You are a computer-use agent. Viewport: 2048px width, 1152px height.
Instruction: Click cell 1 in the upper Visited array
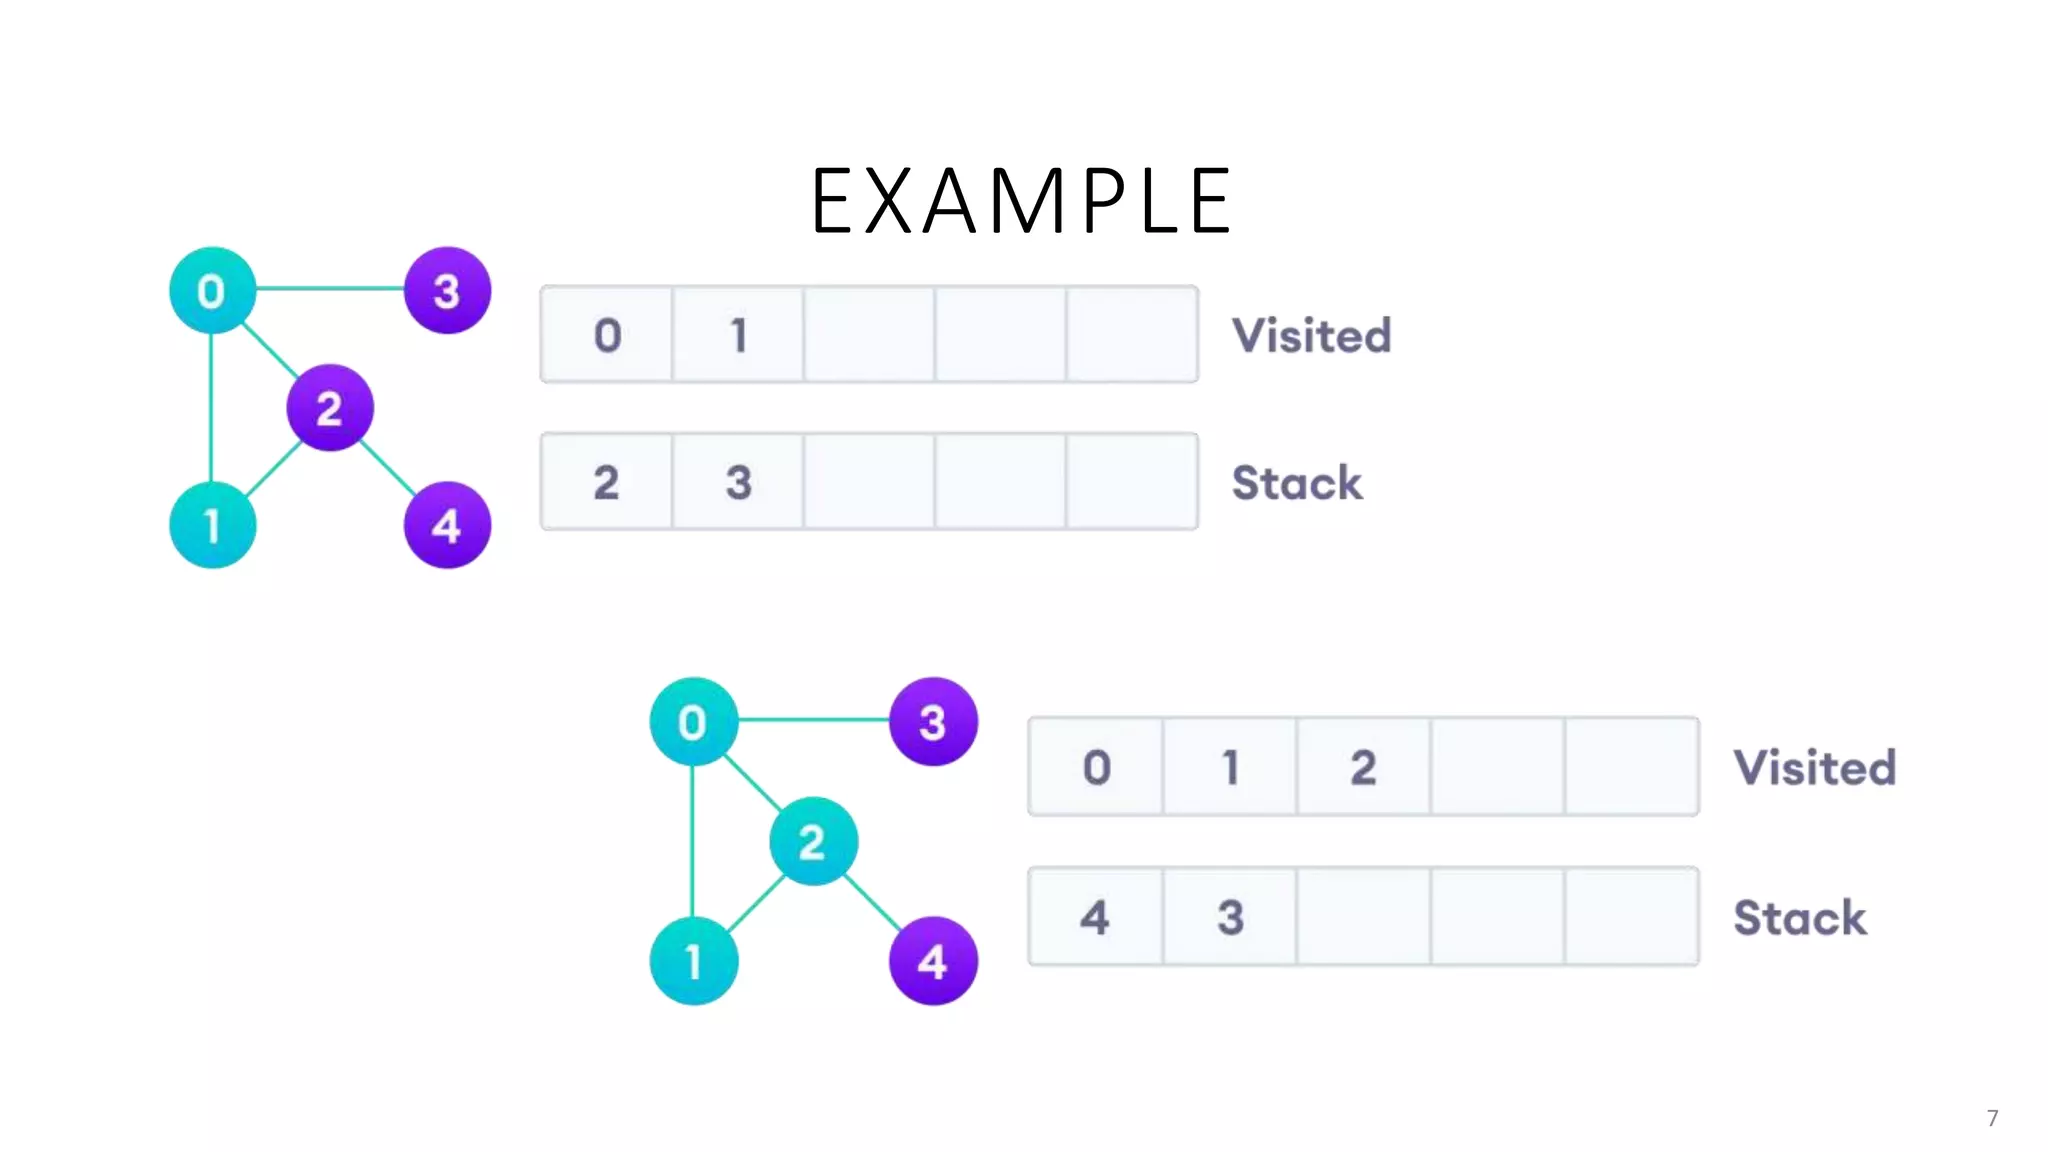pos(738,335)
